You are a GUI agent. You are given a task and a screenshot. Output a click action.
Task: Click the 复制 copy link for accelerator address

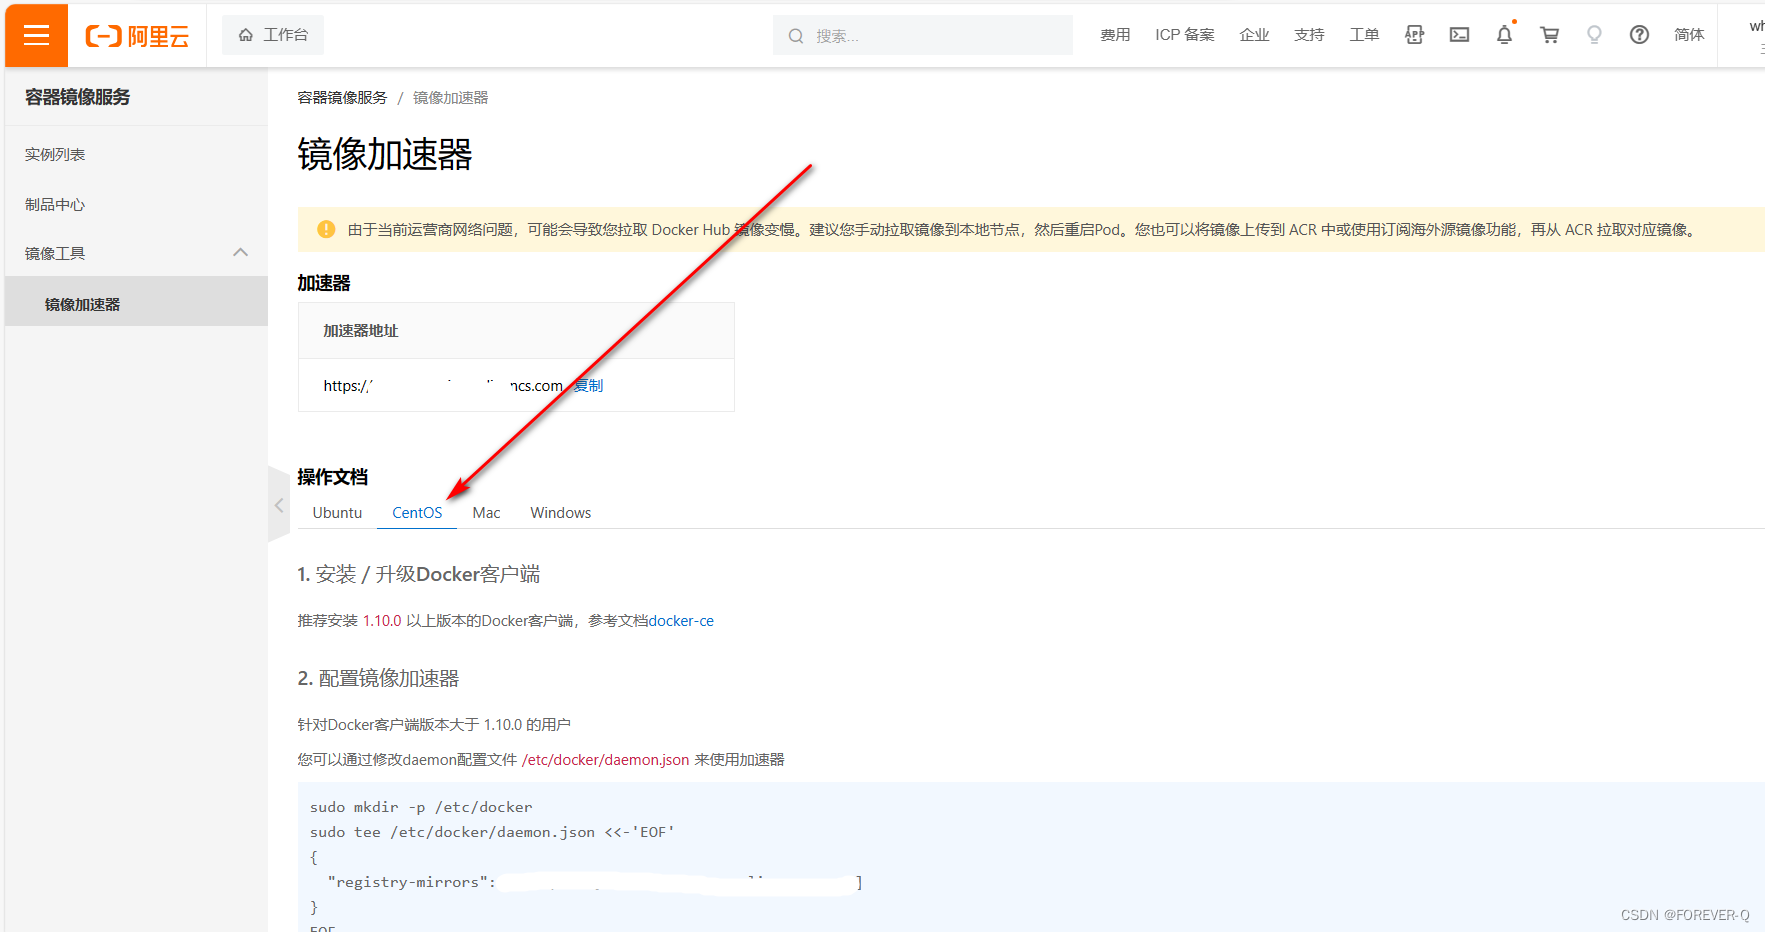pos(588,386)
